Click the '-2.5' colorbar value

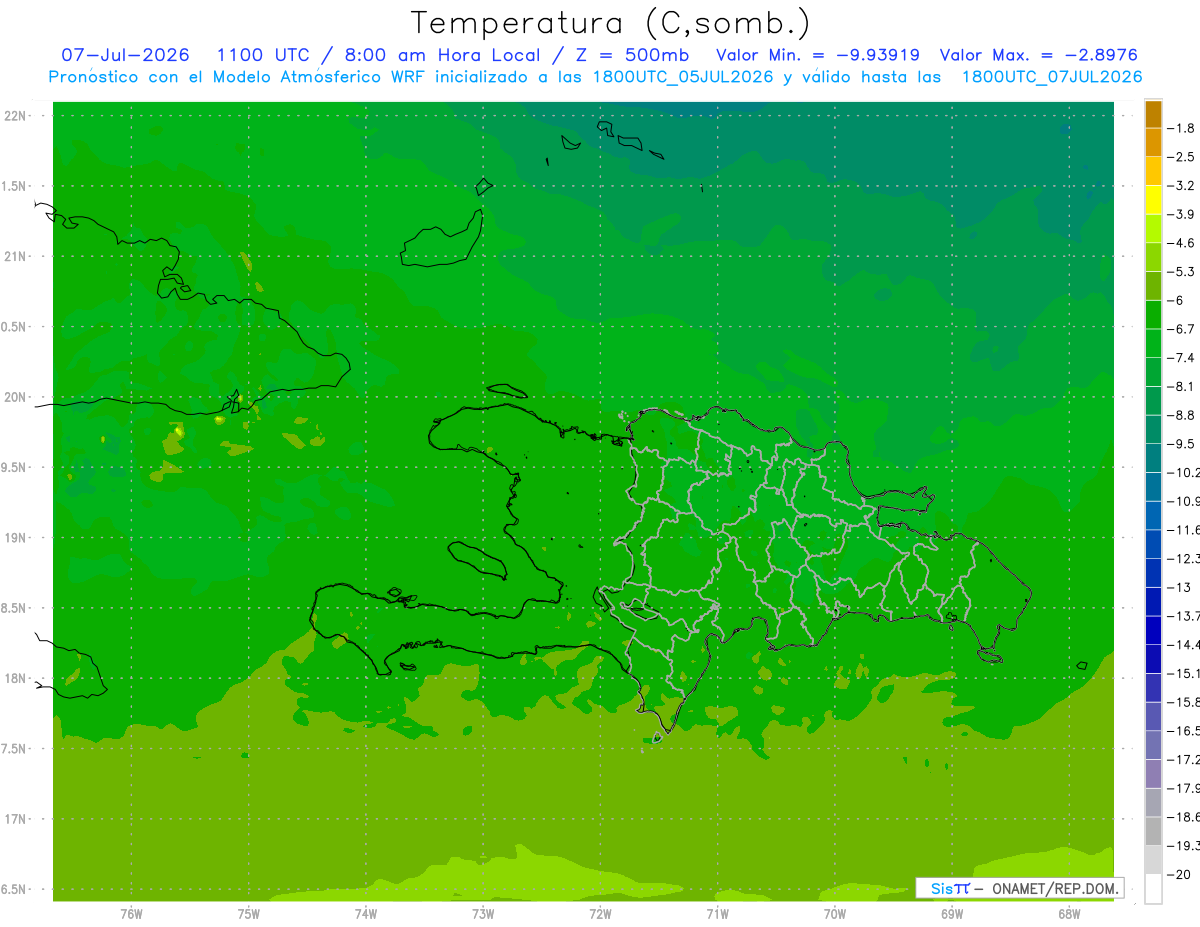1182,157
